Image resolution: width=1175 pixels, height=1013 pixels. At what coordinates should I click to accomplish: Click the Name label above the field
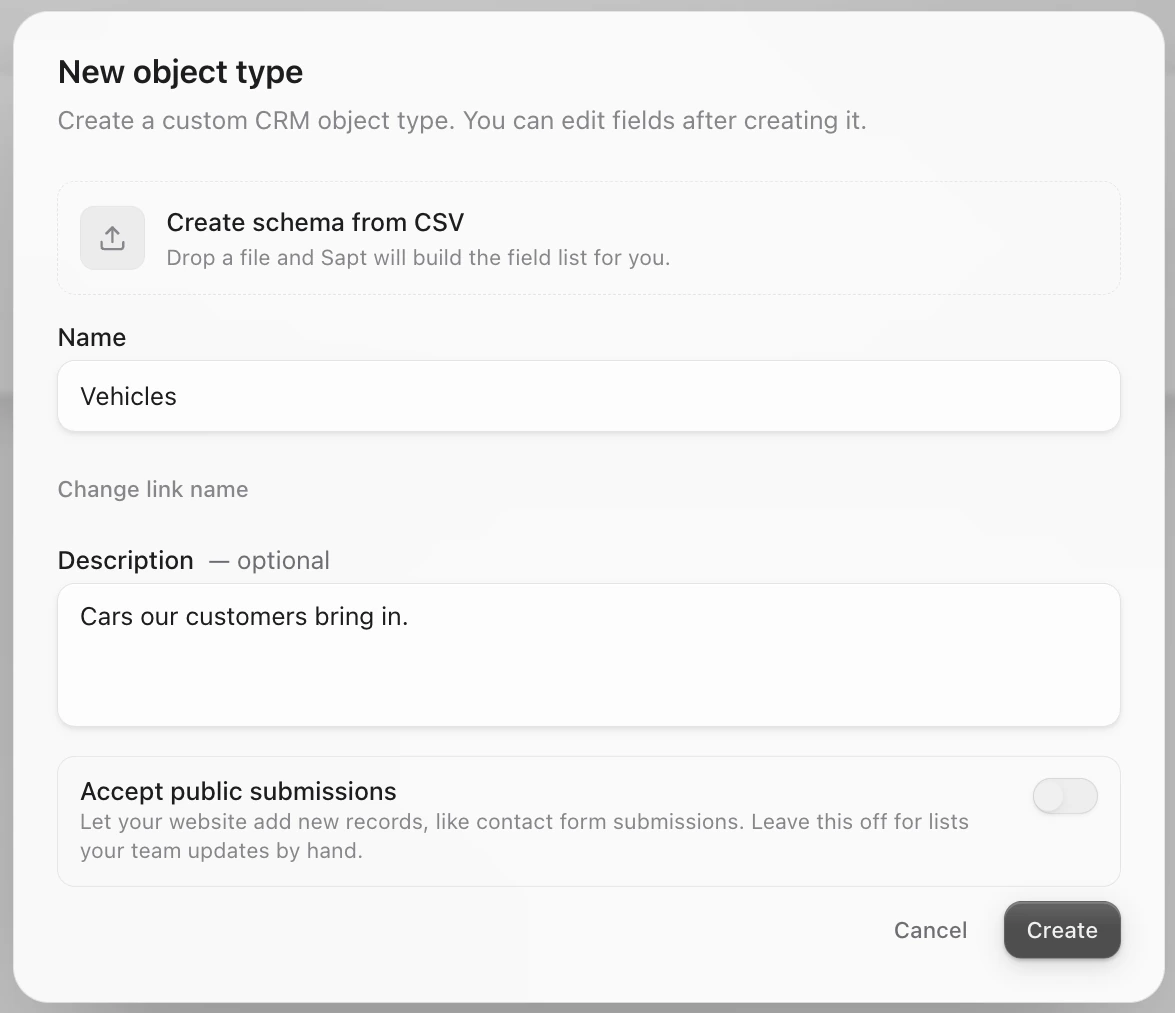(x=92, y=337)
